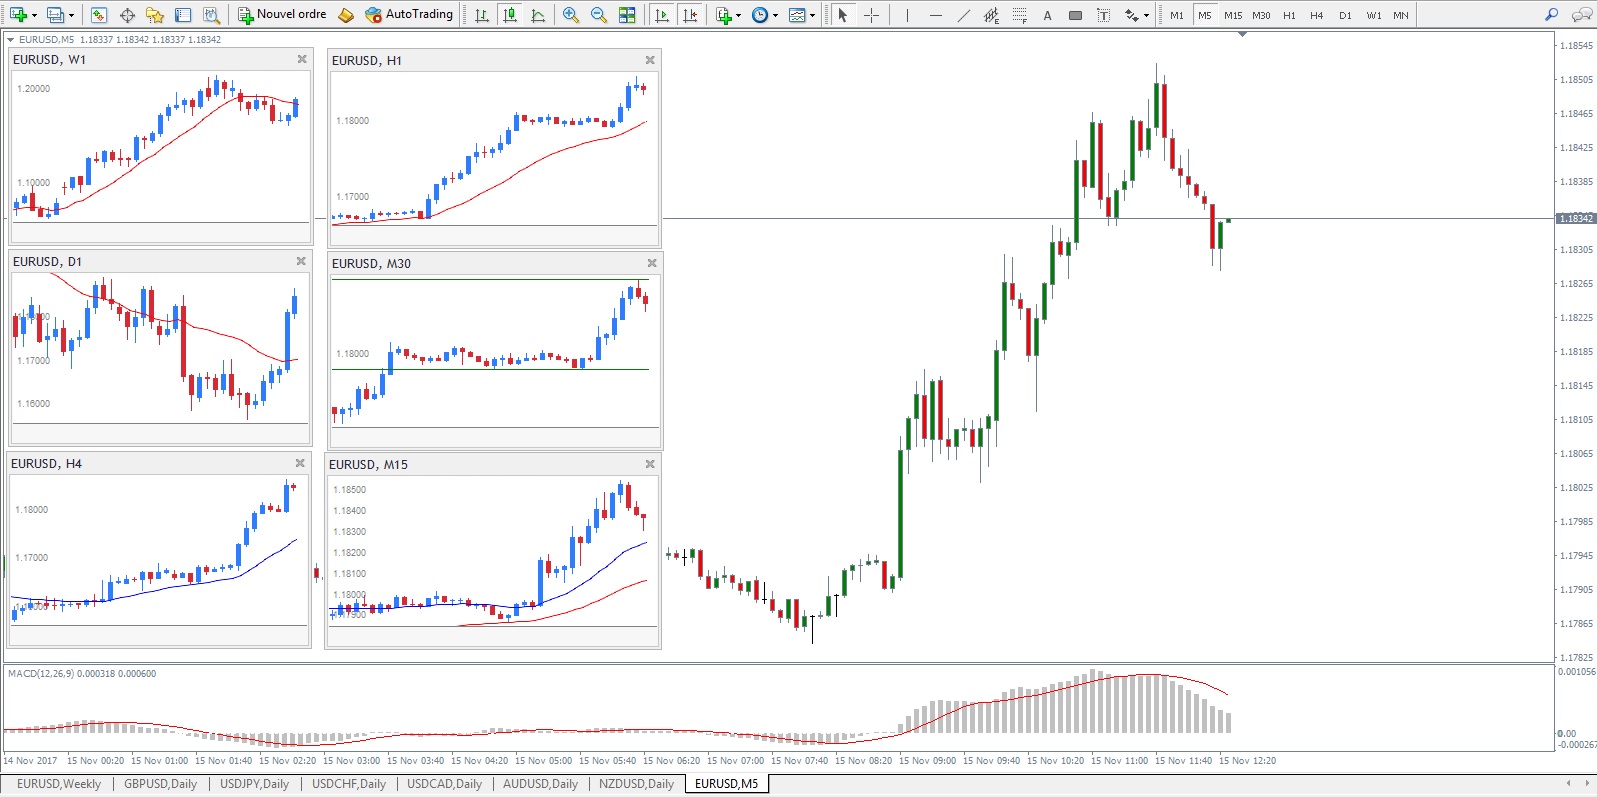
Task: Enable AutoTrading button
Action: (x=409, y=15)
